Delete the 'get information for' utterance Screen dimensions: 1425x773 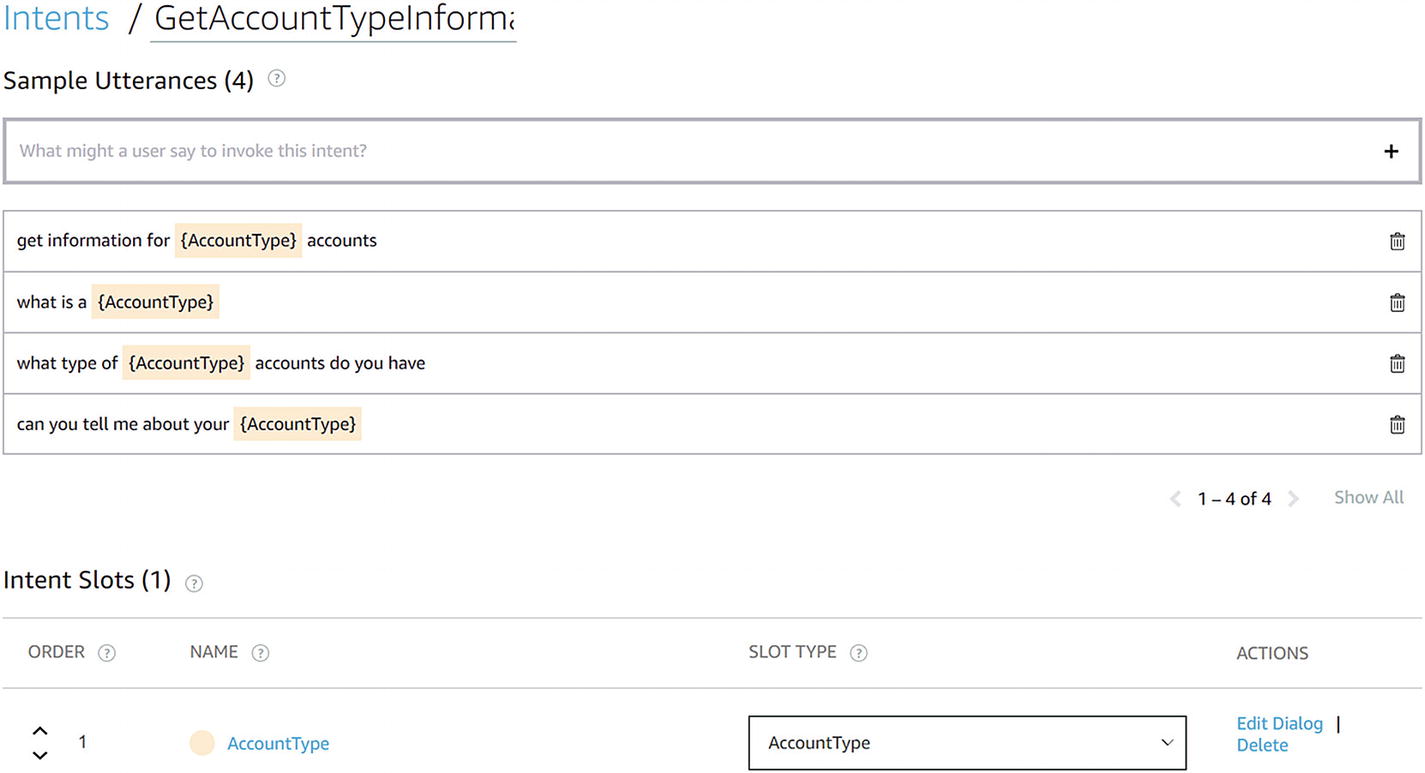(1397, 241)
